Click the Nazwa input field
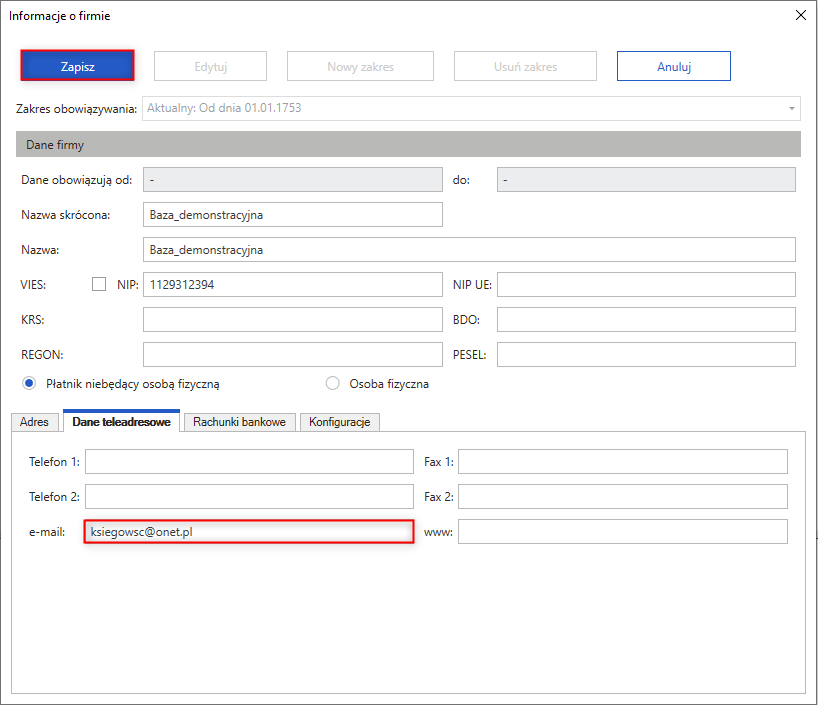This screenshot has width=818, height=705. [x=469, y=249]
